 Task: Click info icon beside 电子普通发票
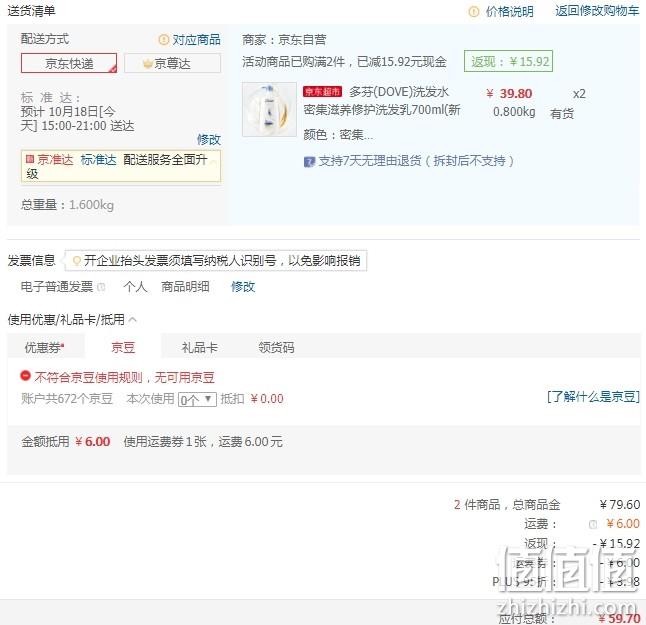[101, 287]
